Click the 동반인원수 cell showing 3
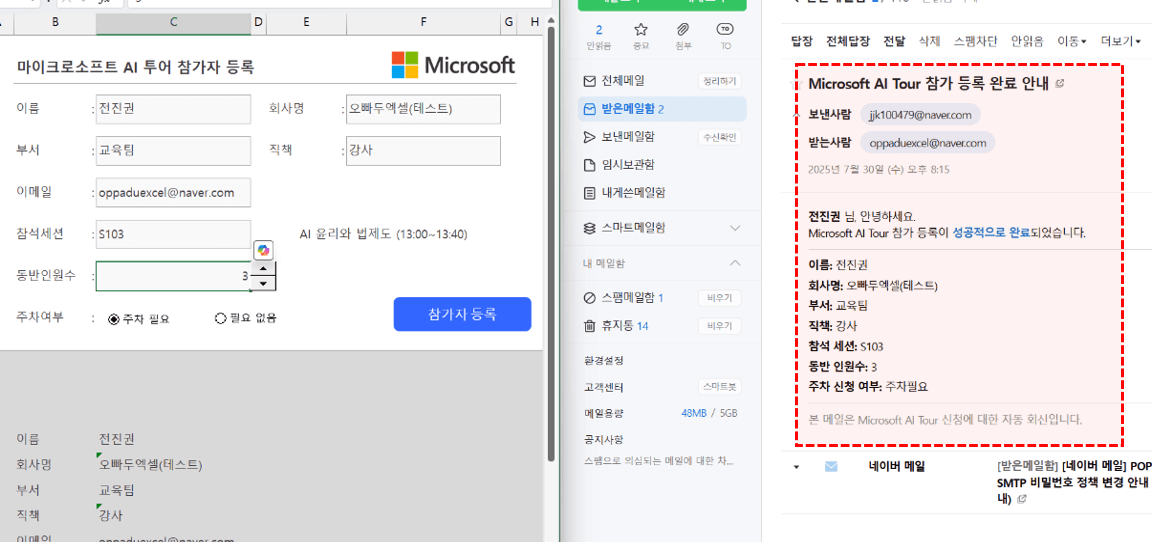The image size is (1157, 542). [x=173, y=277]
